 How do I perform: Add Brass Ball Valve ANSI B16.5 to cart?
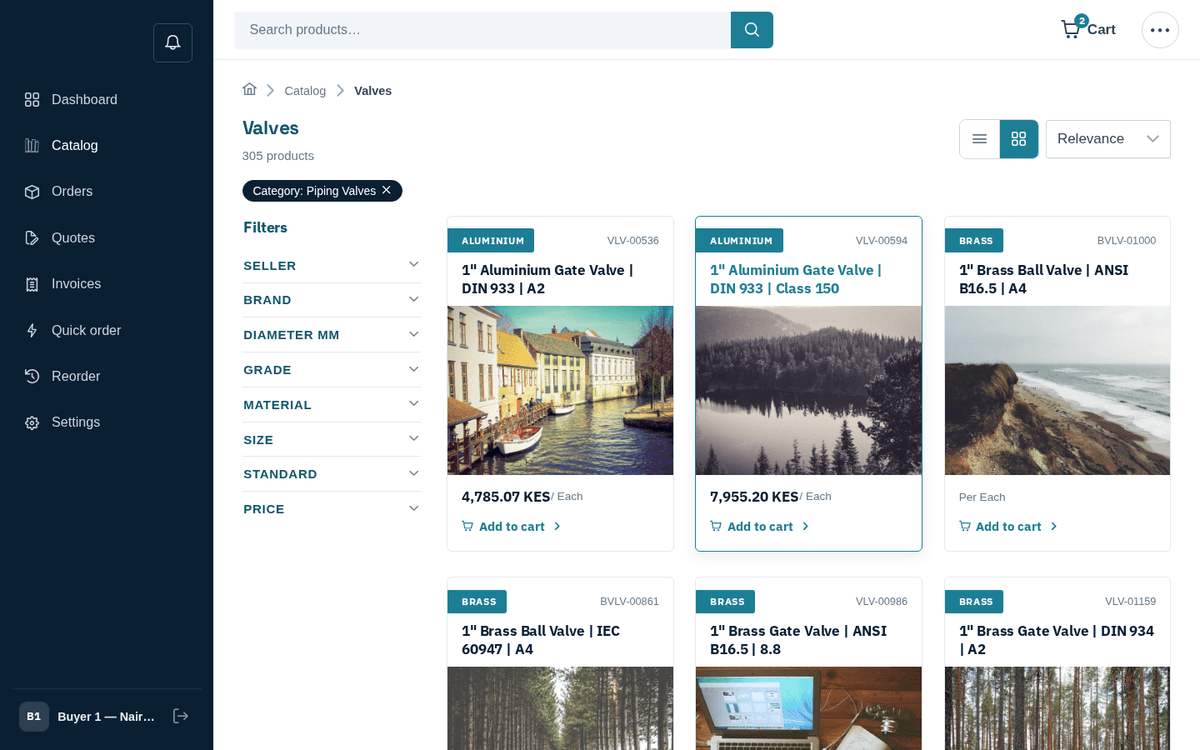click(1008, 526)
